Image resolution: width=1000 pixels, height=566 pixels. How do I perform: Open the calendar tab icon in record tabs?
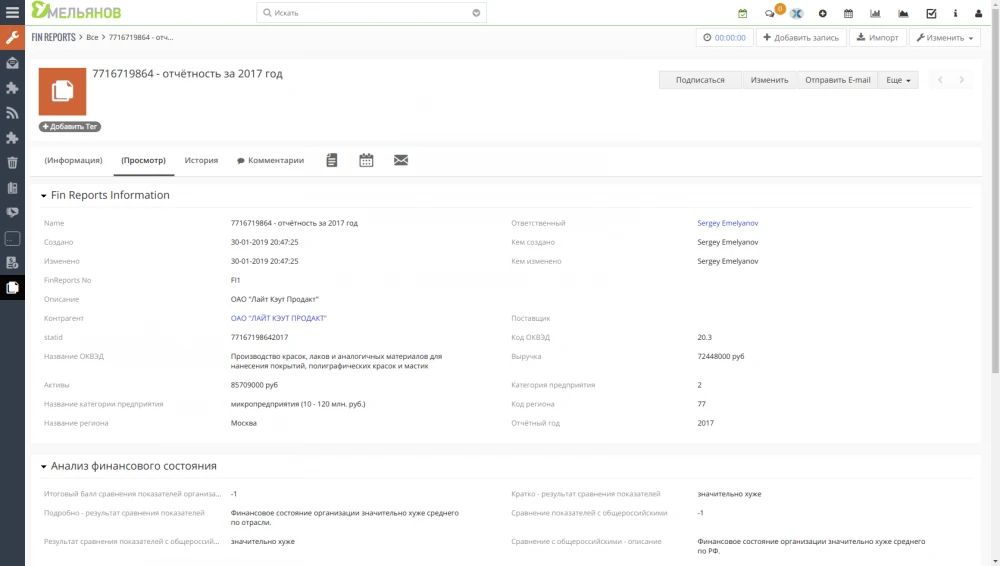tap(366, 160)
